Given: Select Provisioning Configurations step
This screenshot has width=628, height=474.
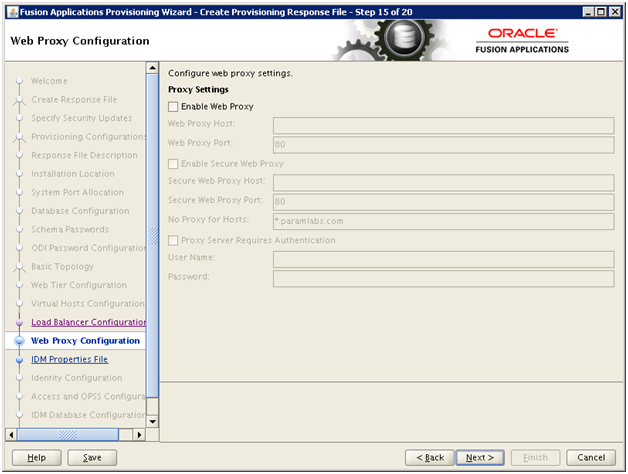Looking at the screenshot, I should tap(89, 137).
